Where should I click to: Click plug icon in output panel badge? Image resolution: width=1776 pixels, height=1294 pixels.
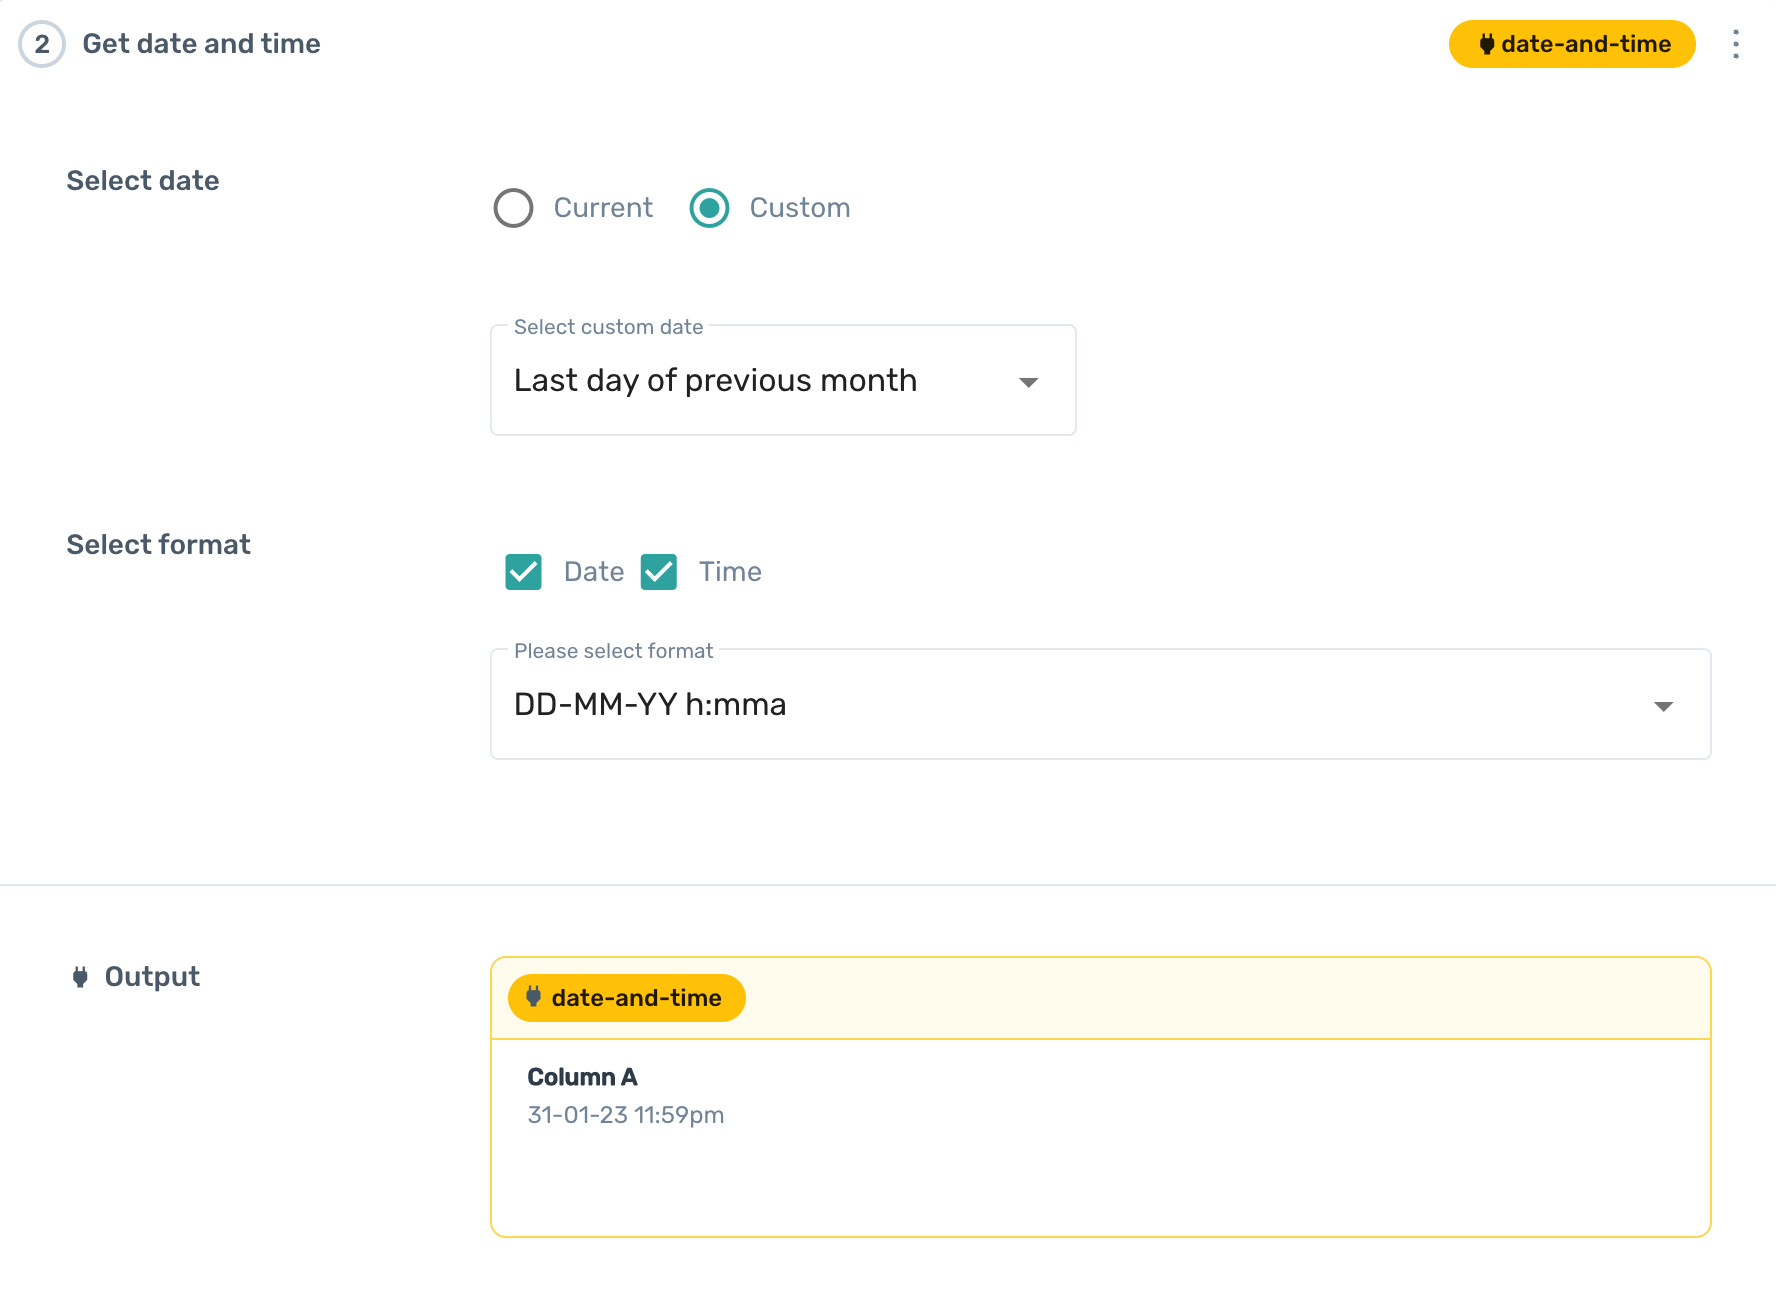pyautogui.click(x=534, y=997)
